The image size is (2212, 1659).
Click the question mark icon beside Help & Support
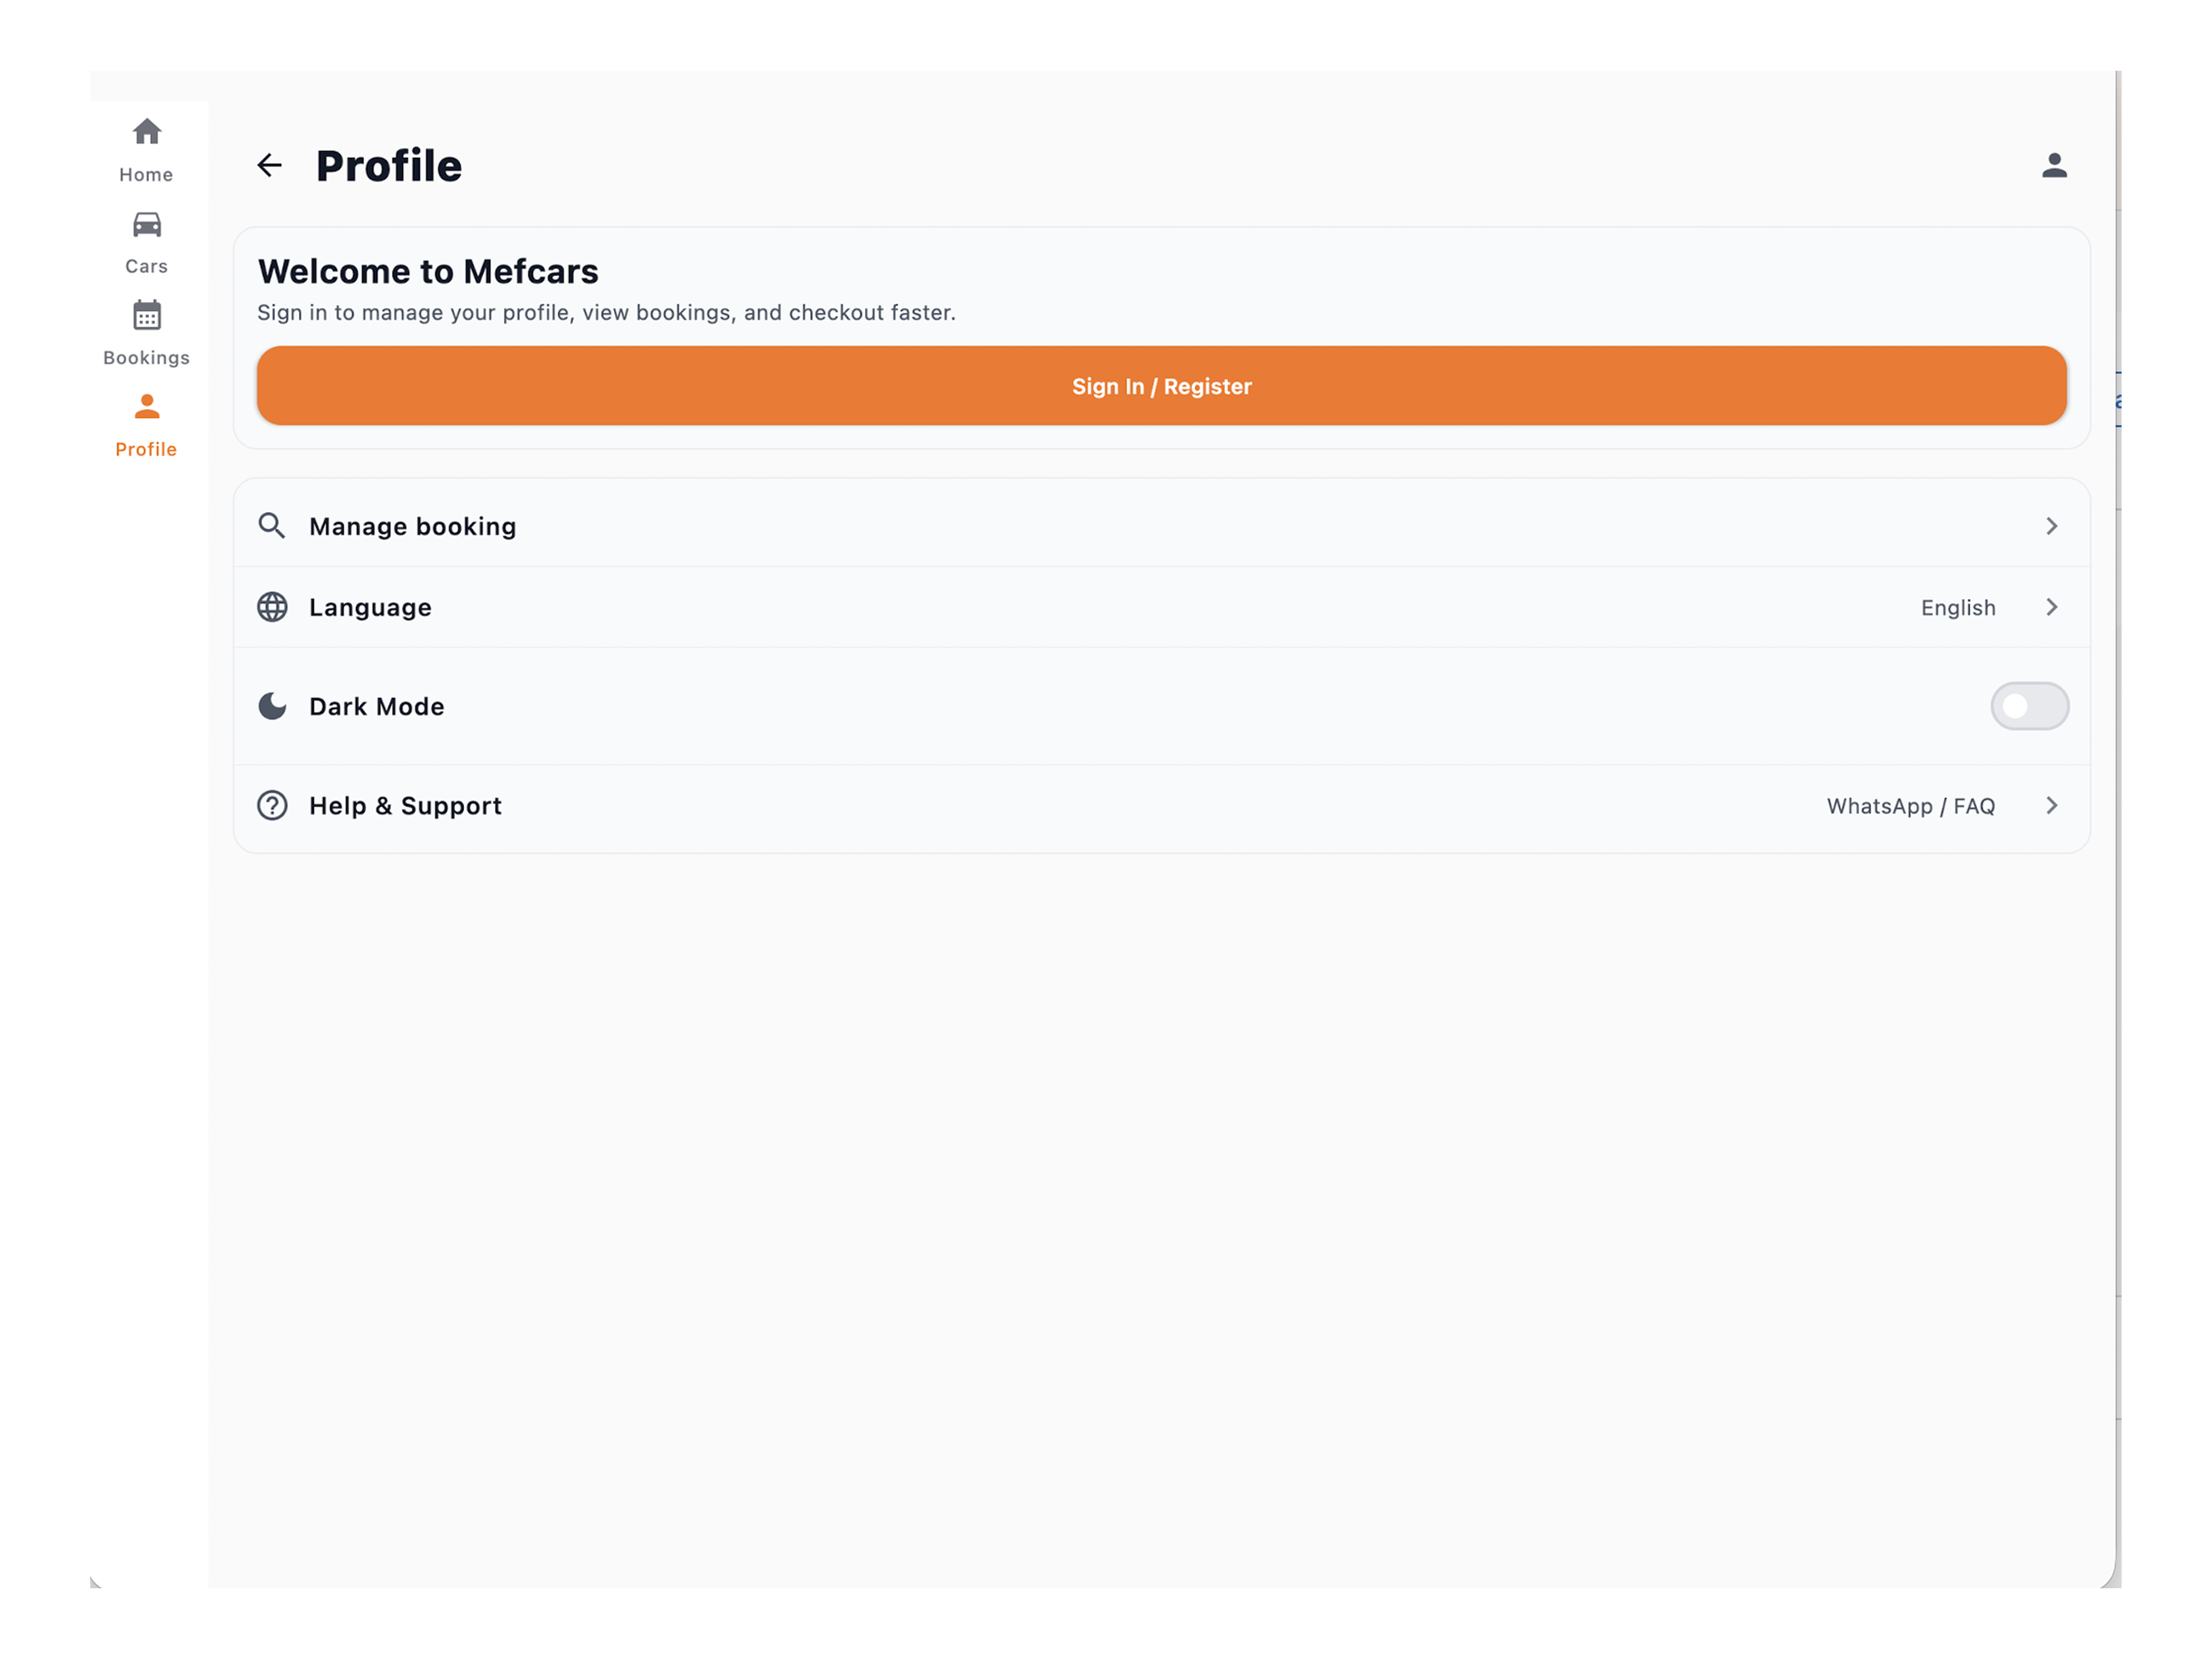(x=272, y=805)
